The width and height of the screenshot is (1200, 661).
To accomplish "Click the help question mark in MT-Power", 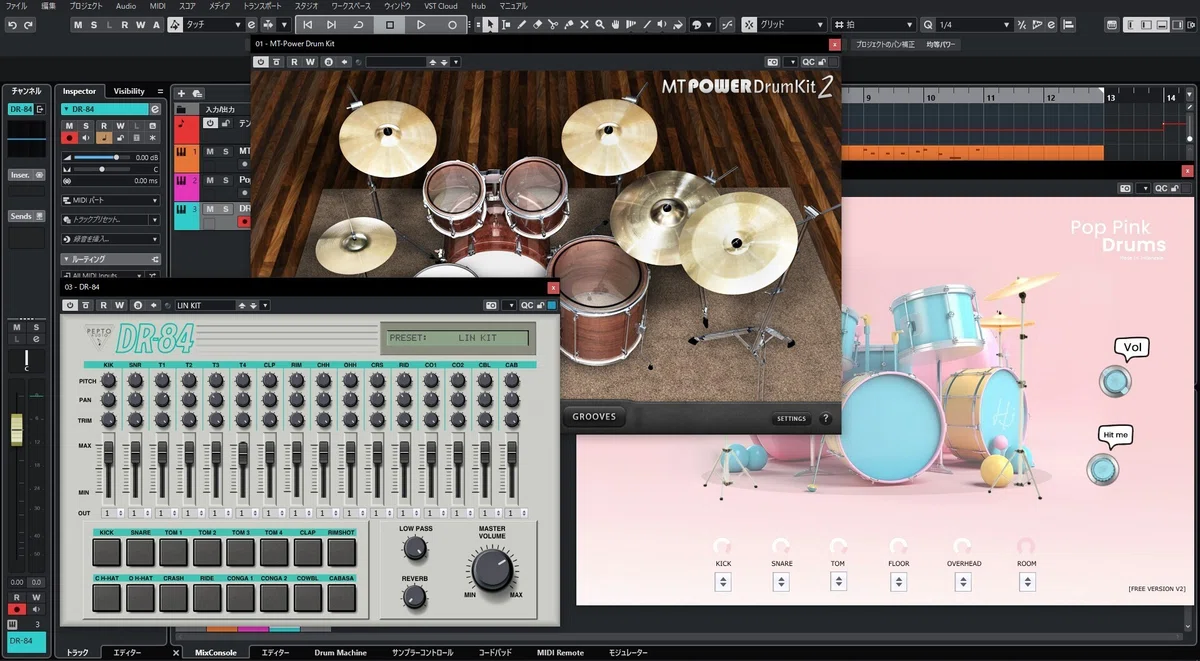I will [x=826, y=419].
